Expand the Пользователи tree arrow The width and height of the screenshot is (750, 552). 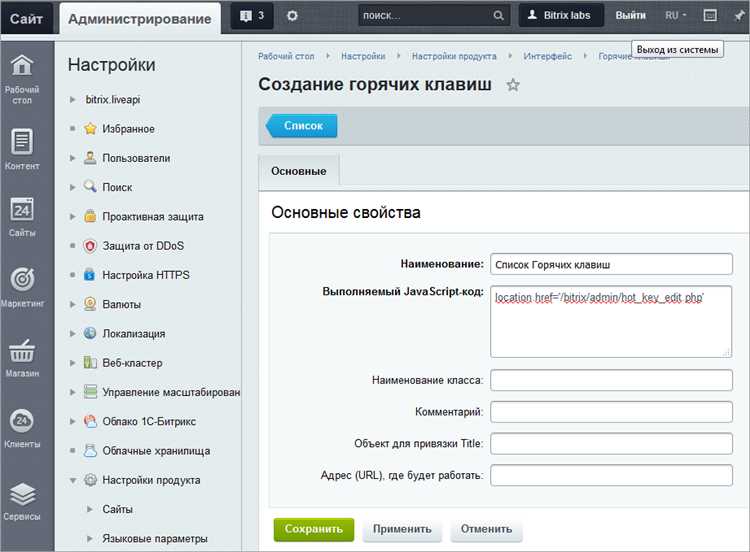(x=73, y=158)
